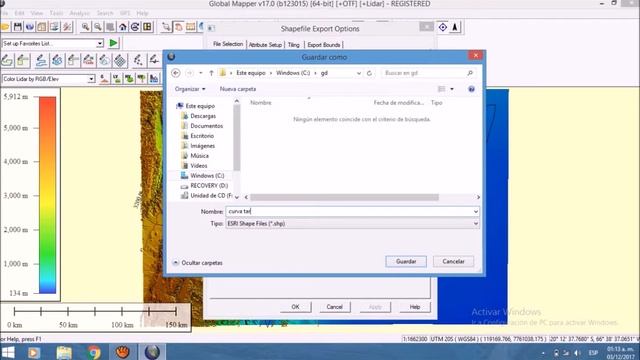Click the Buscar en gd search box

coord(429,73)
